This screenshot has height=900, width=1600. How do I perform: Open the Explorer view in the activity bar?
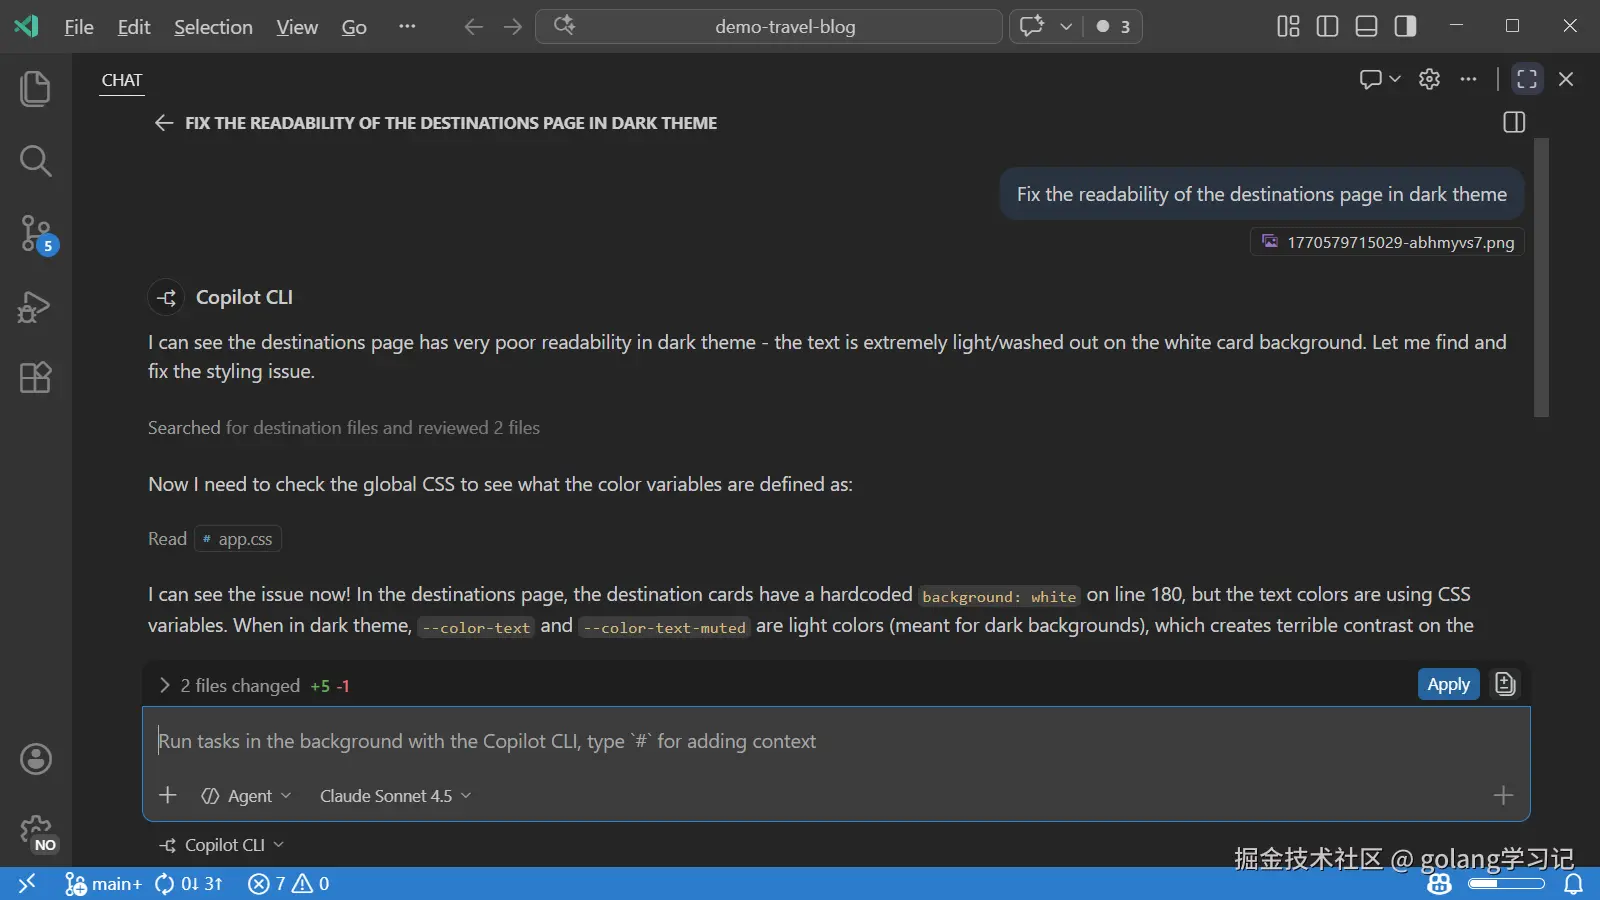tap(35, 89)
